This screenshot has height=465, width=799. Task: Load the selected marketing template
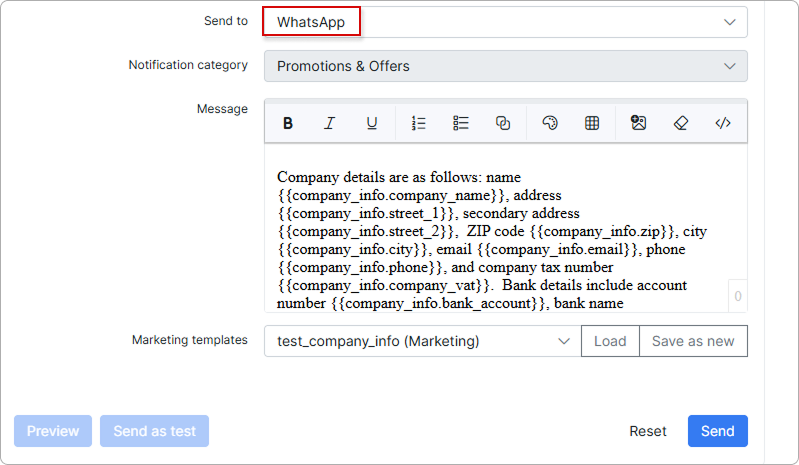coord(610,341)
